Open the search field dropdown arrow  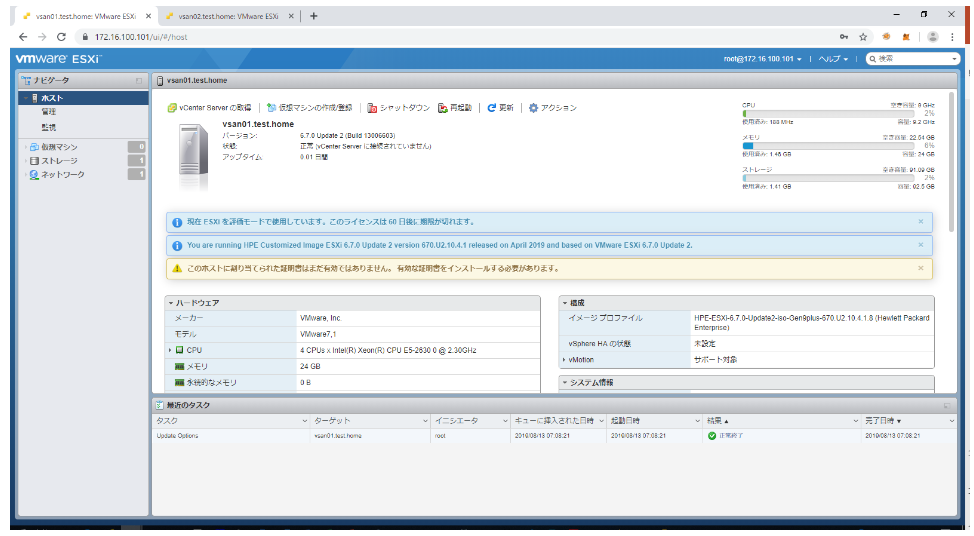[x=955, y=59]
